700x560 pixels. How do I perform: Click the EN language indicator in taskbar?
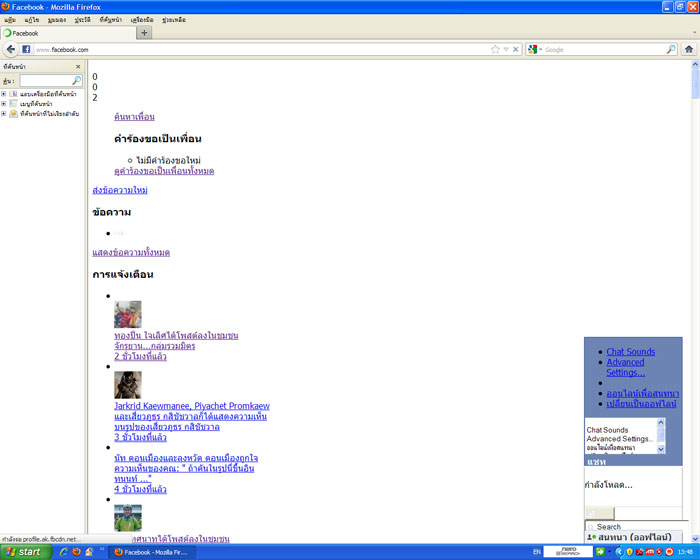click(x=537, y=552)
